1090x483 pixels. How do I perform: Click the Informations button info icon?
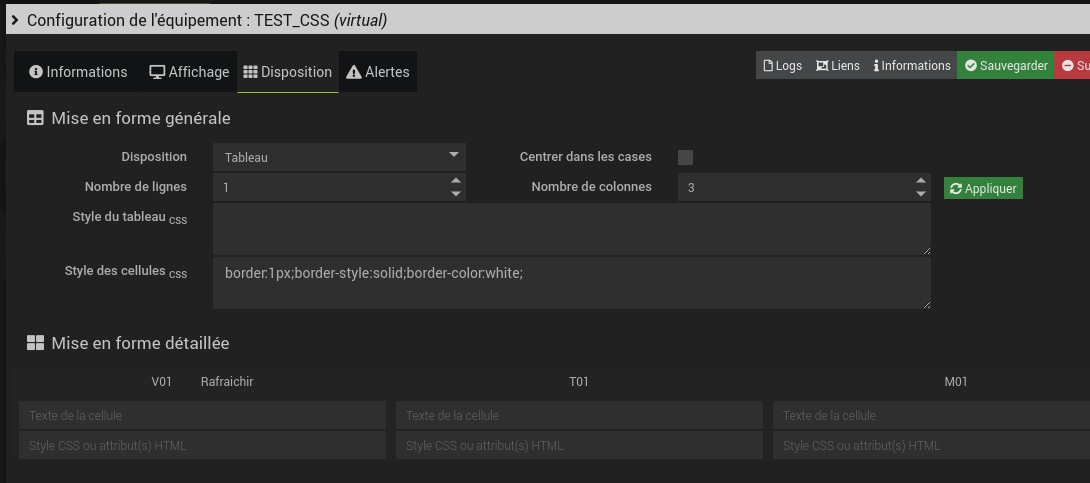pos(876,66)
